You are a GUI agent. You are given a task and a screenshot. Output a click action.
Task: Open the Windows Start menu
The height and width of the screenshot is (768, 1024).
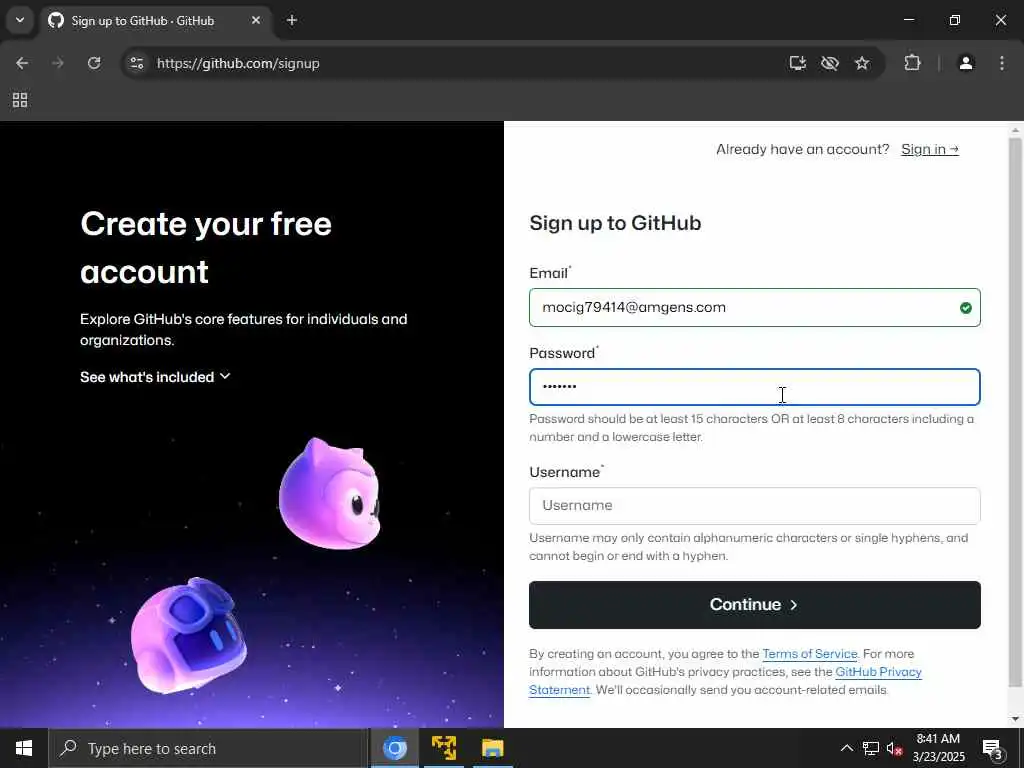click(x=24, y=748)
